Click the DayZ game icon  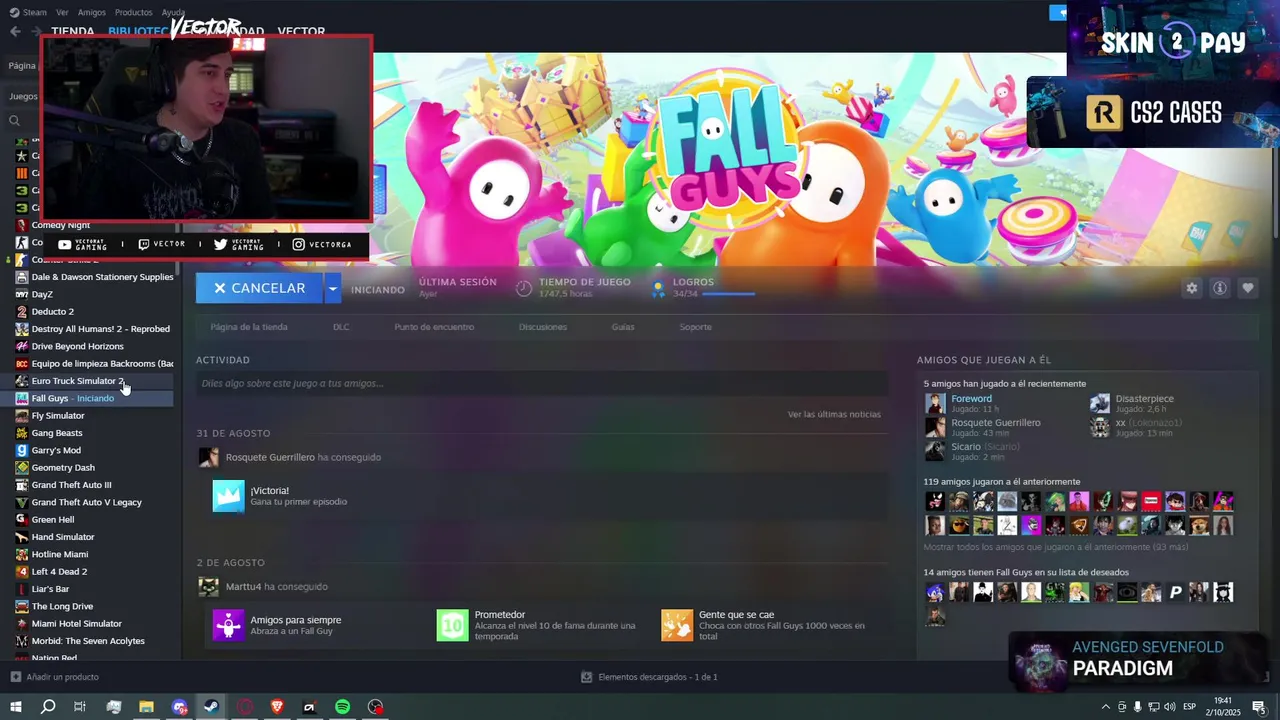22,294
